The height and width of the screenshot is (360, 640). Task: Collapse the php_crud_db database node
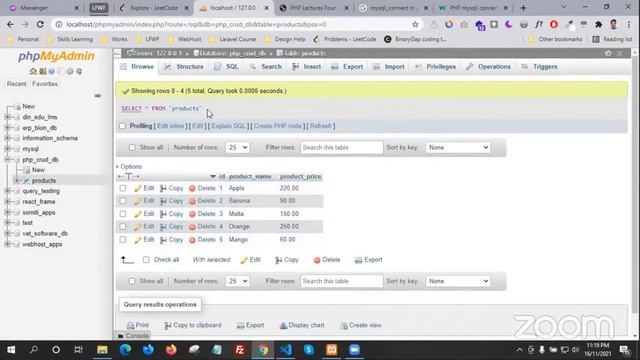point(7,160)
